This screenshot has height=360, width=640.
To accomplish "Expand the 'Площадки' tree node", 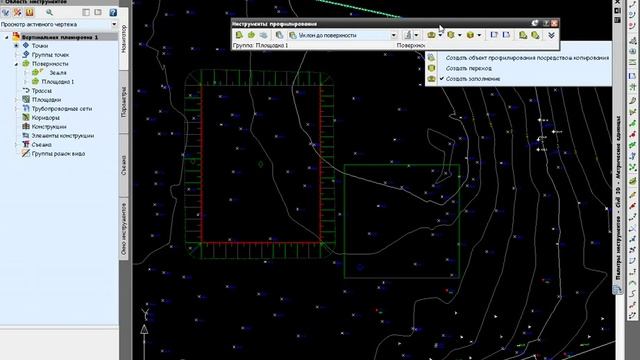I will [16, 100].
